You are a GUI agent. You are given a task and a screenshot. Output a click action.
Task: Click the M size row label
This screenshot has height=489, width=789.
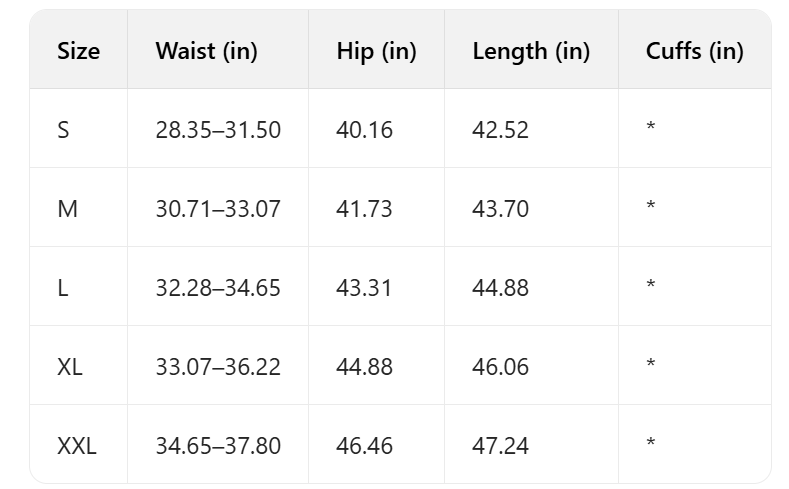click(67, 209)
